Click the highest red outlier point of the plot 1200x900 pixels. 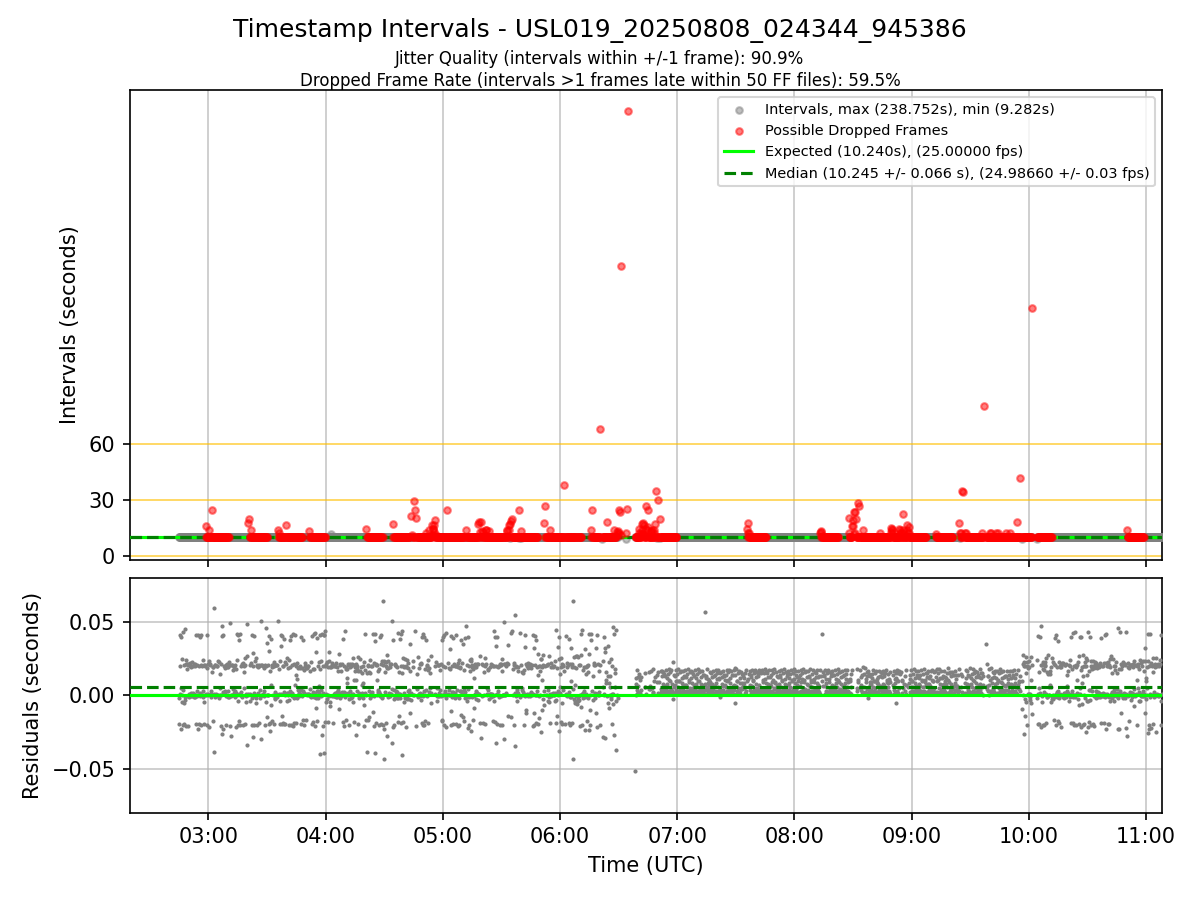pos(628,111)
